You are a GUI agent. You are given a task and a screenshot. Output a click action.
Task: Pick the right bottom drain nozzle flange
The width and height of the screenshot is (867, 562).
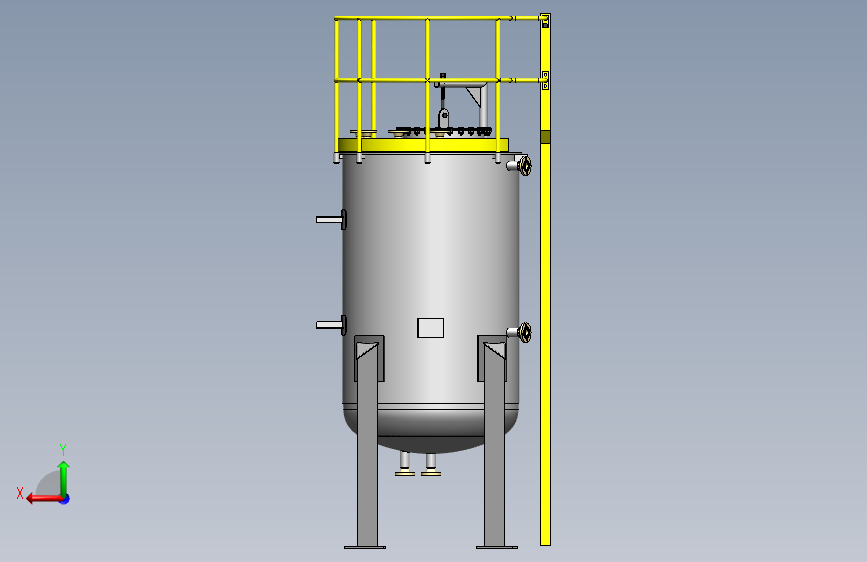[x=431, y=472]
